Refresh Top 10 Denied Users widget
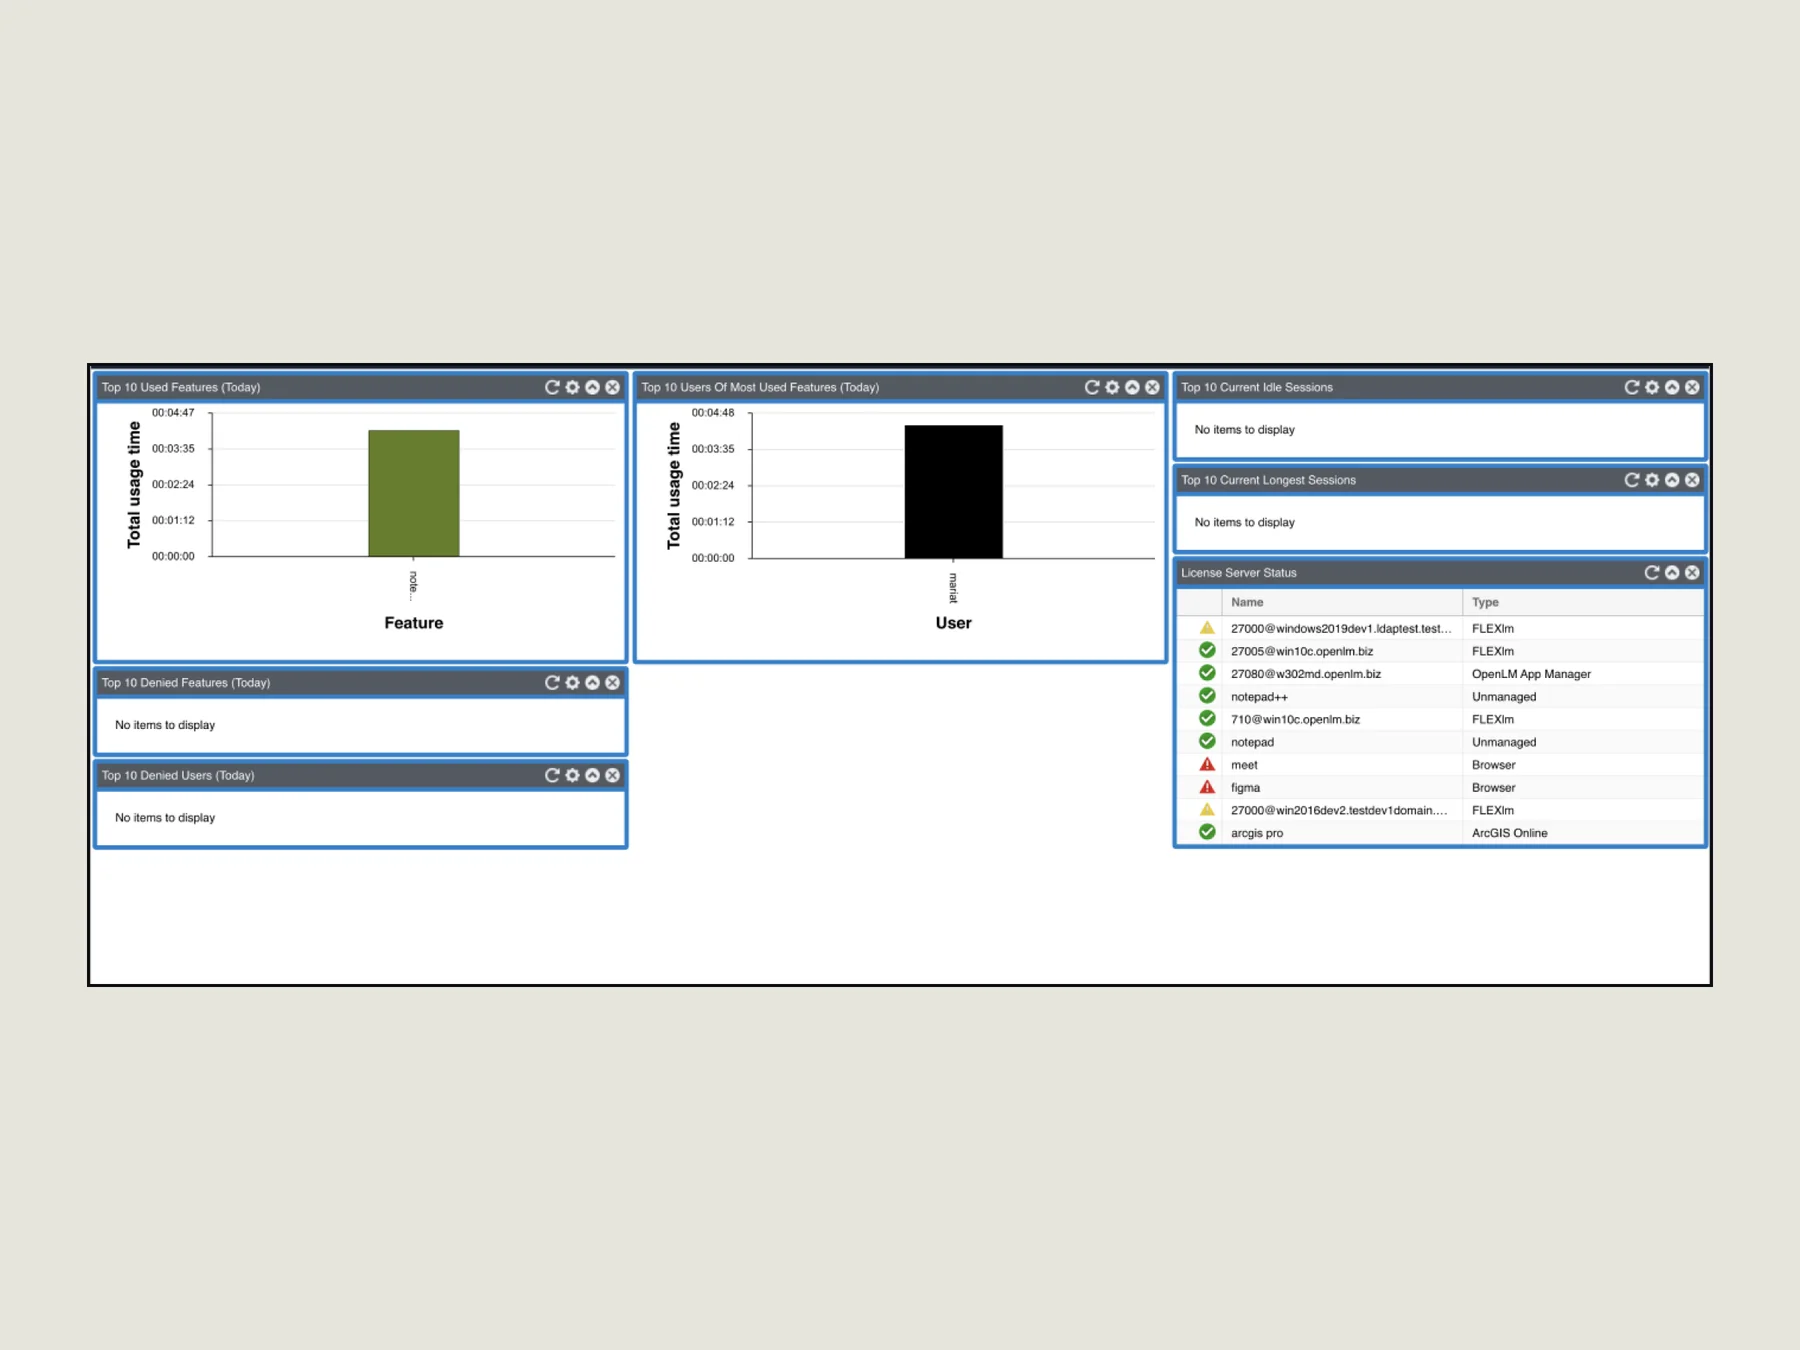 coord(552,775)
